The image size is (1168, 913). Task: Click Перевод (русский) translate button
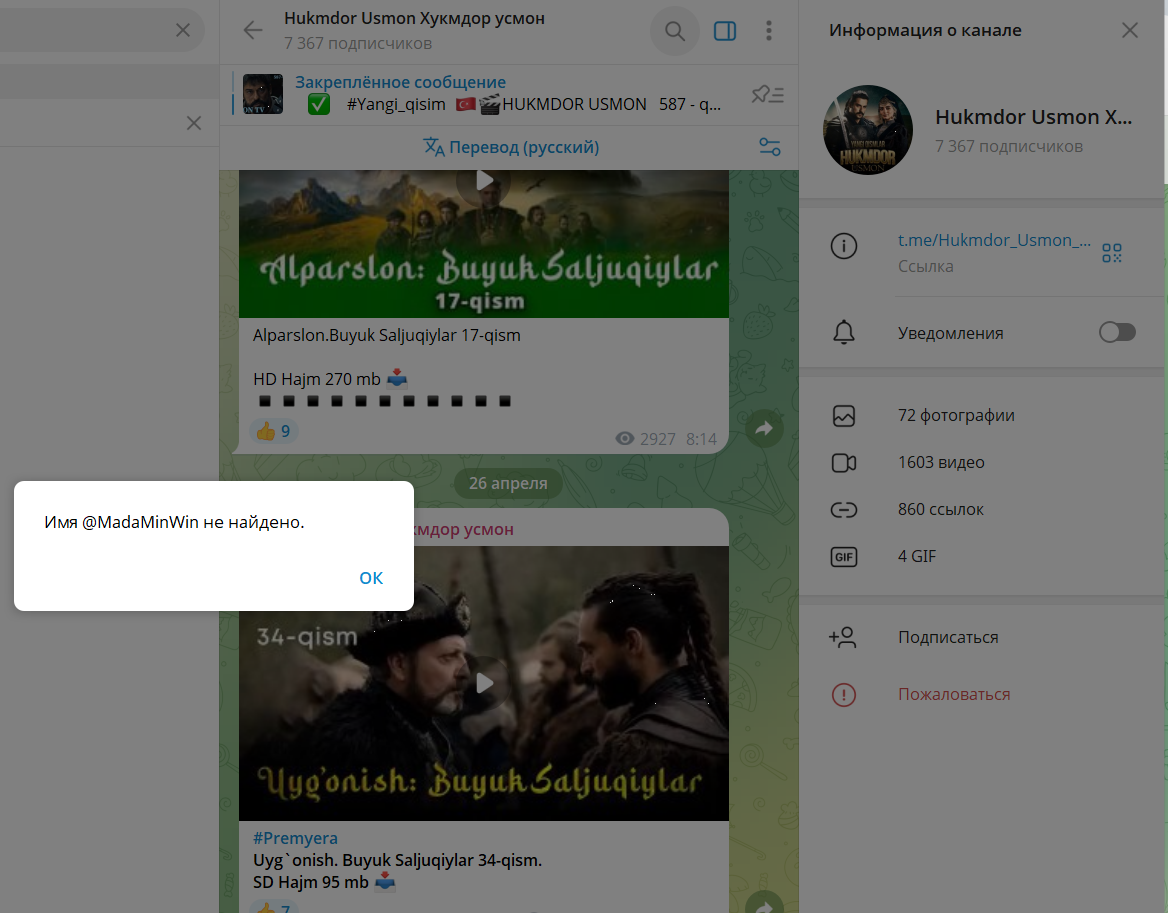[511, 147]
